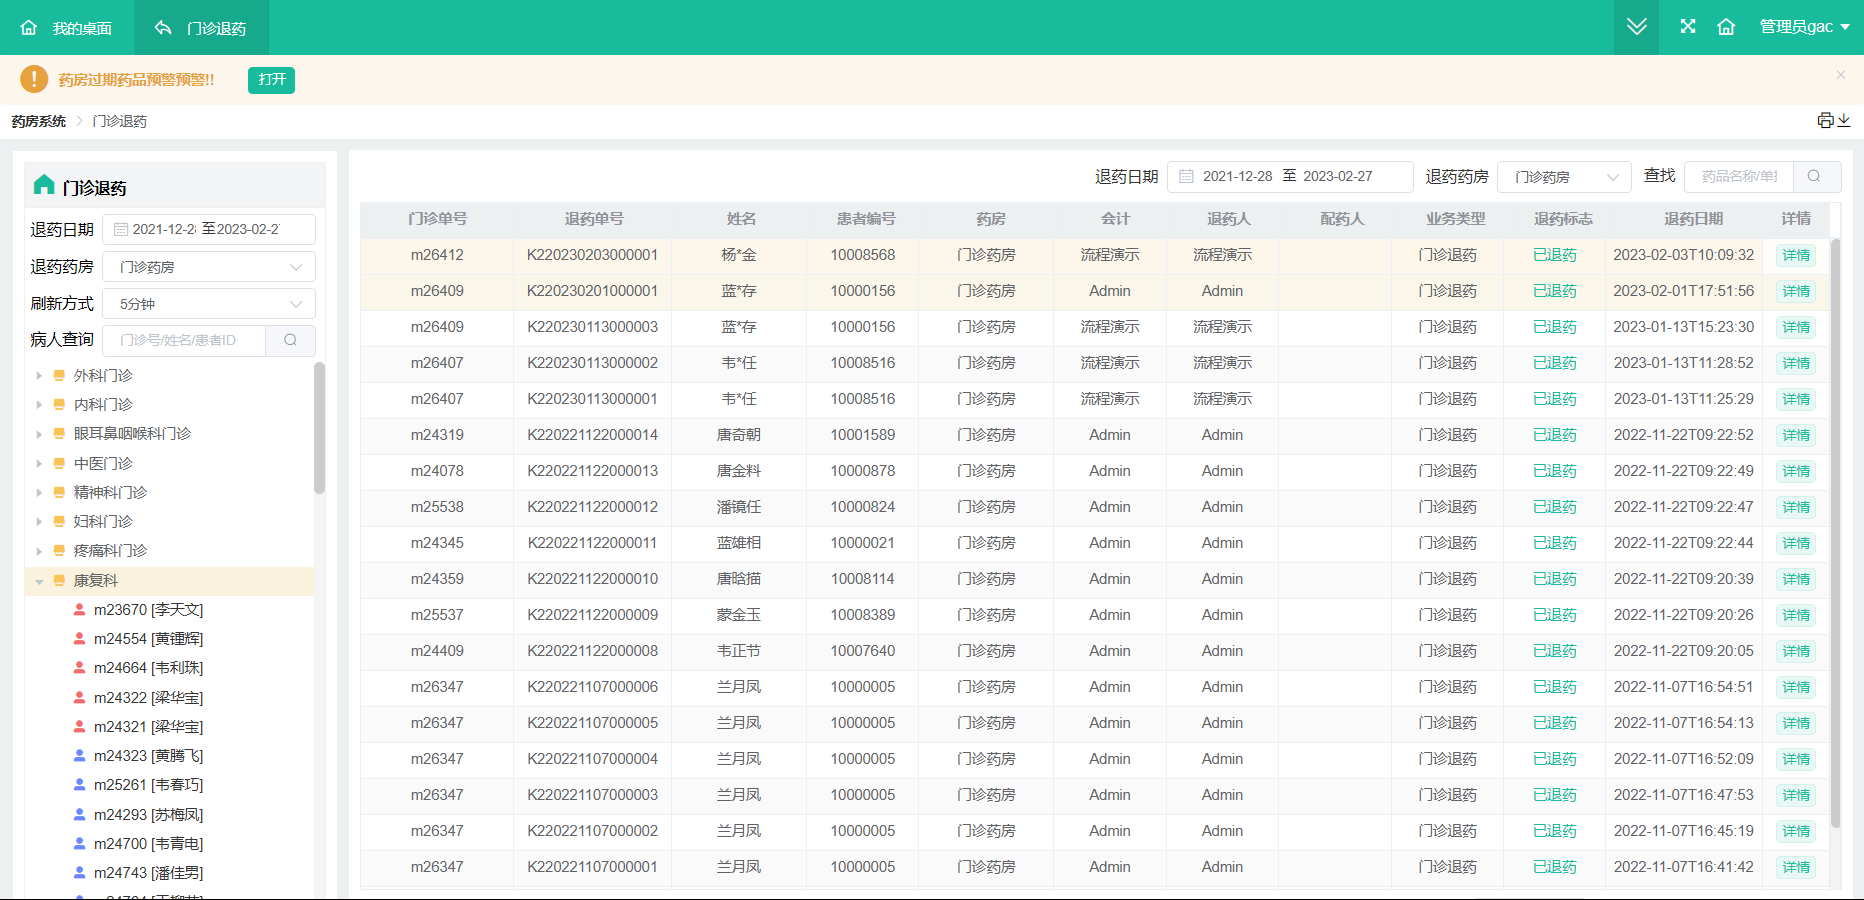Open 详情 for order K220221122000014
Viewport: 1864px width, 900px height.
point(1796,435)
